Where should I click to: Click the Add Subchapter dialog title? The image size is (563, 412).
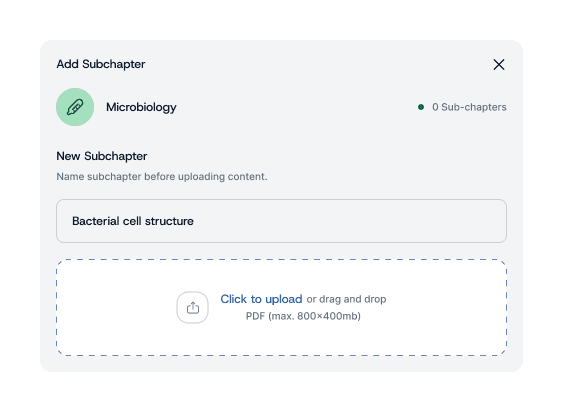coord(101,64)
